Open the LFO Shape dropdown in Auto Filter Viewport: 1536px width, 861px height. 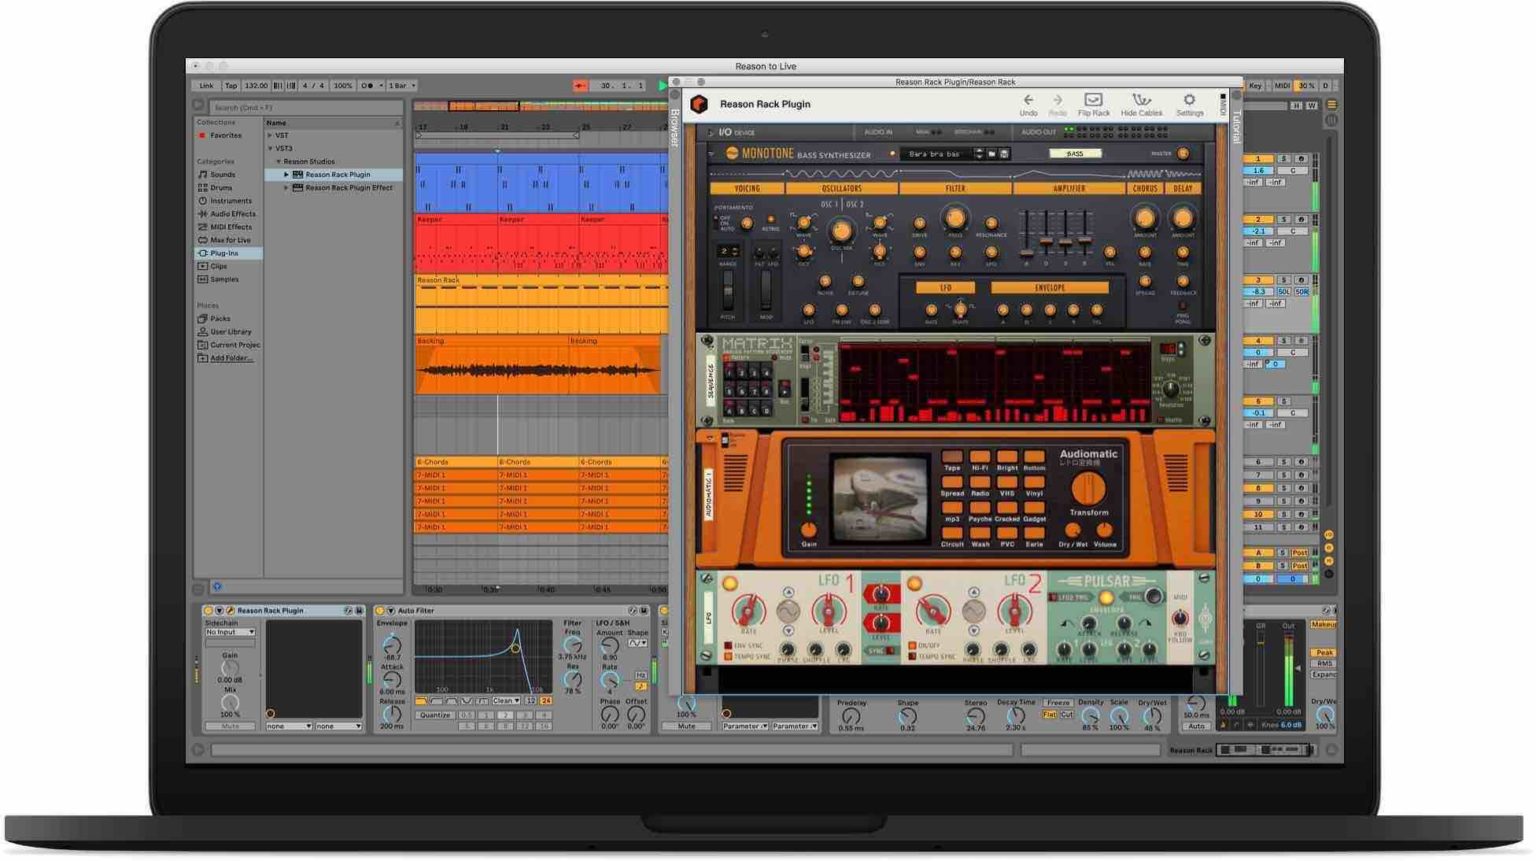pos(638,643)
